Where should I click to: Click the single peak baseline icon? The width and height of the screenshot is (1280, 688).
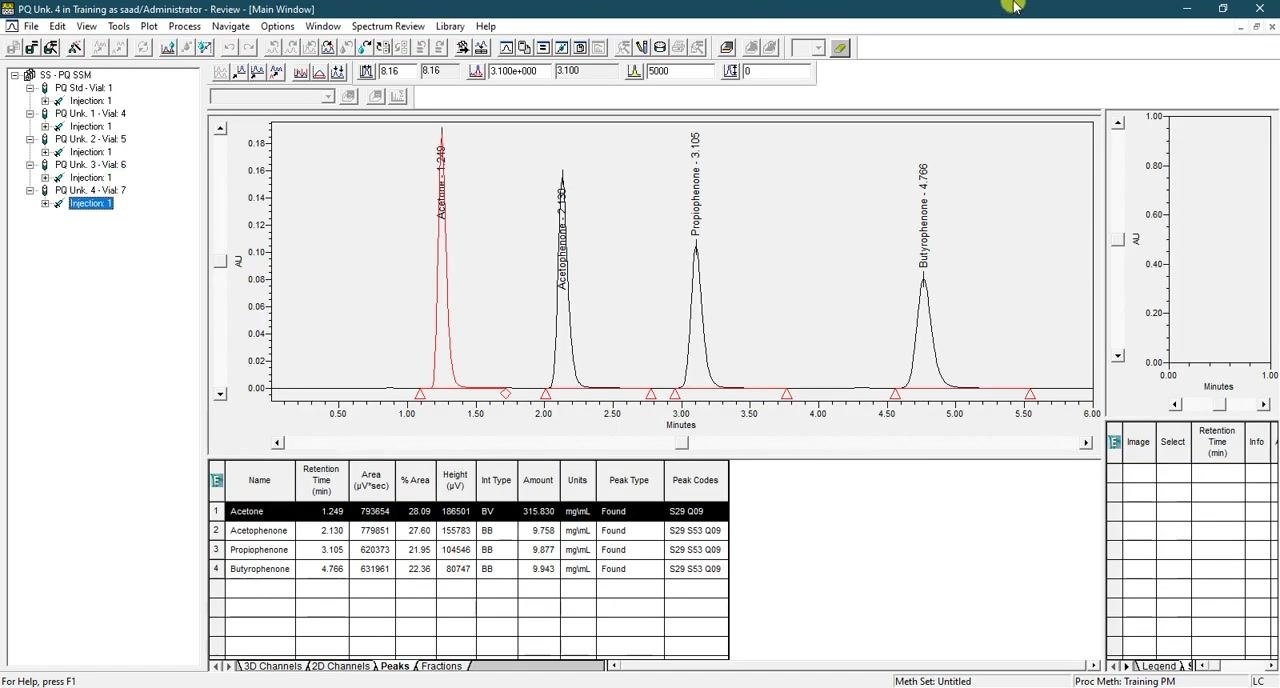(319, 71)
